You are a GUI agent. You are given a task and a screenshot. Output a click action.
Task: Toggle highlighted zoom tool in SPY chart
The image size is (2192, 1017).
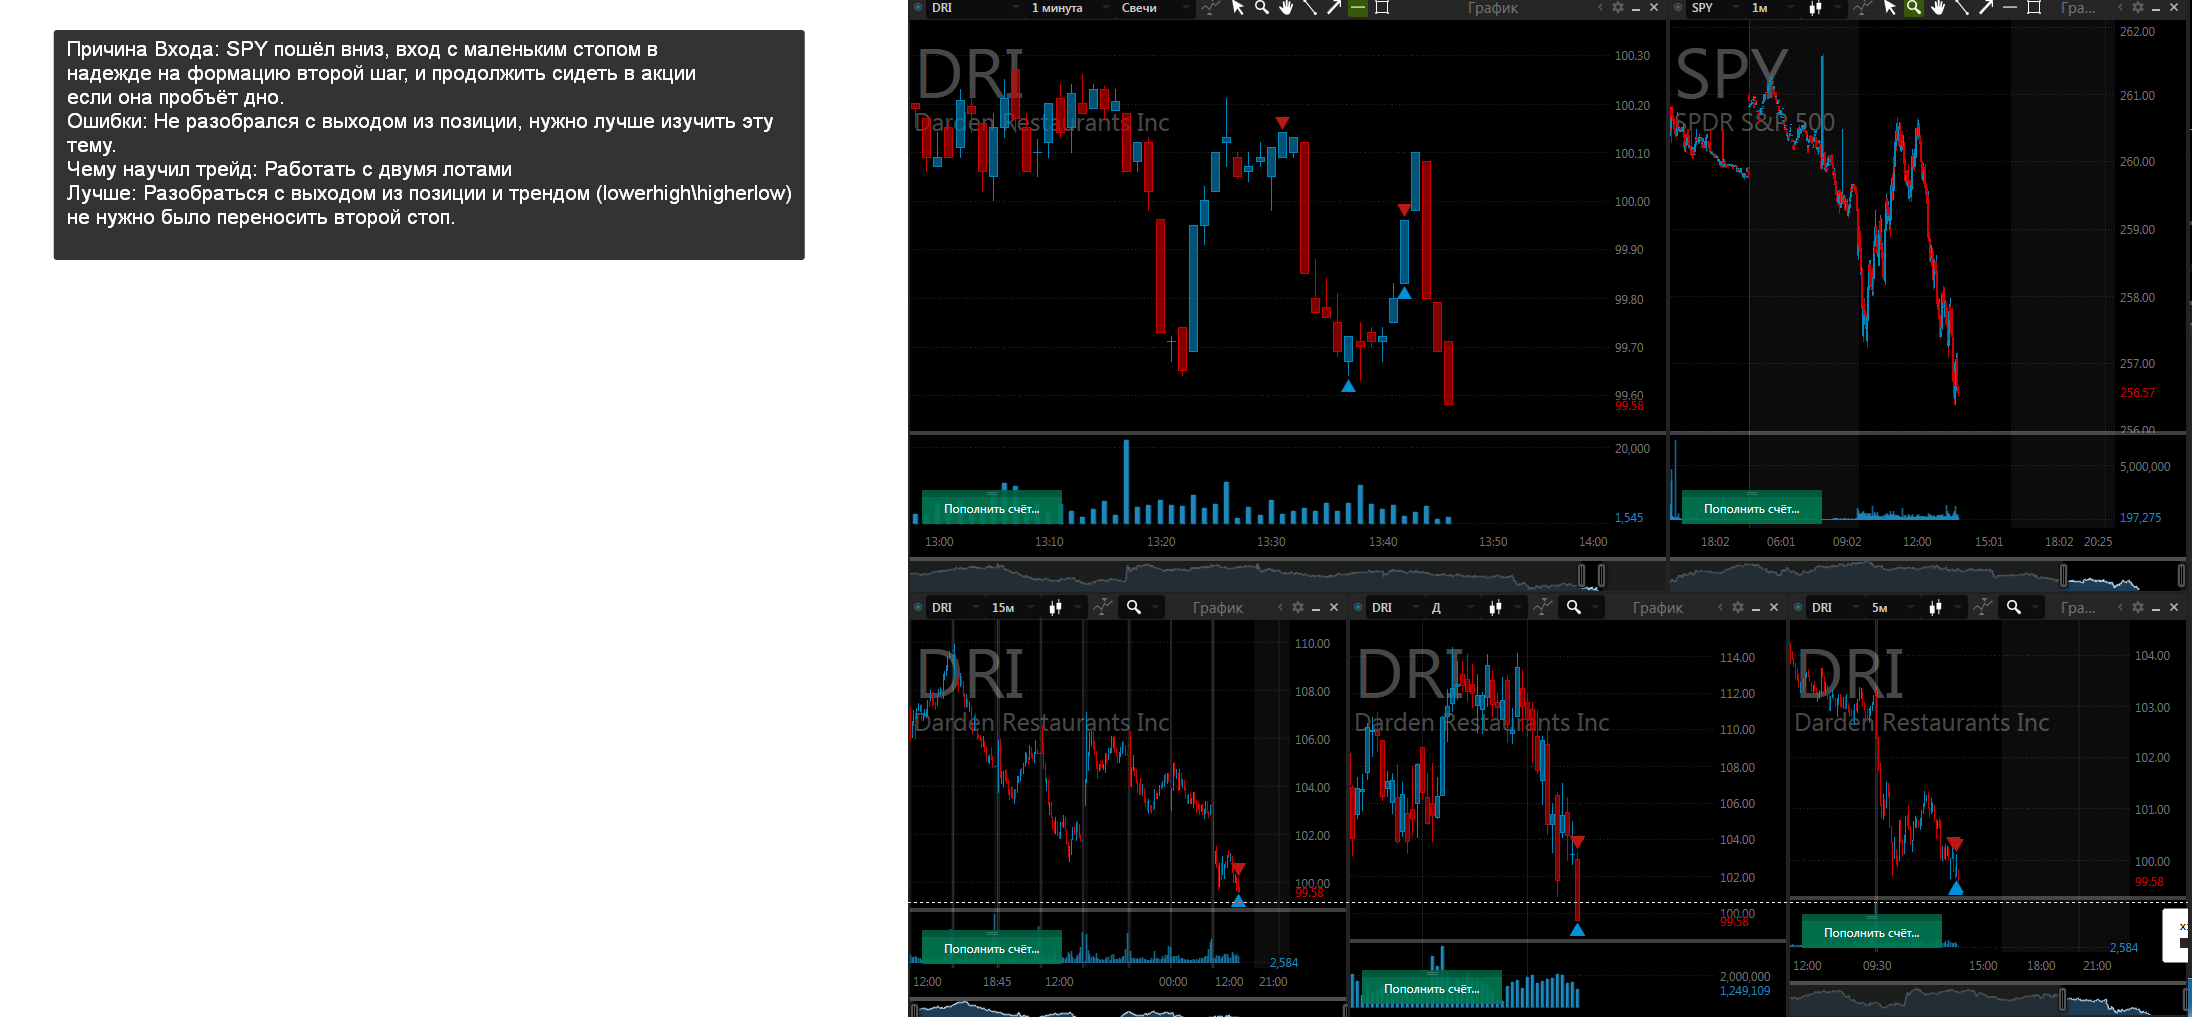point(1914,8)
